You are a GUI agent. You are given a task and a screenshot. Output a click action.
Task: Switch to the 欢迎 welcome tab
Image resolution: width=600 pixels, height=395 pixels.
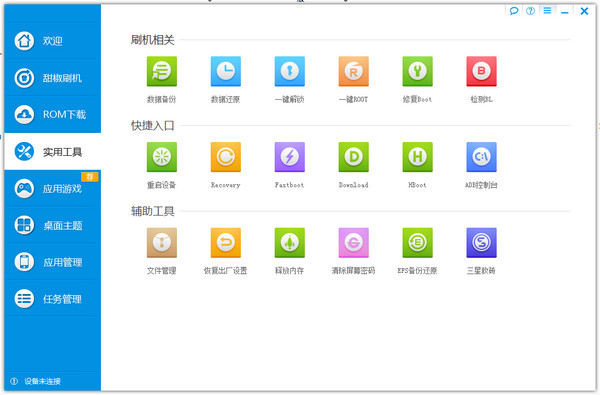click(x=52, y=41)
